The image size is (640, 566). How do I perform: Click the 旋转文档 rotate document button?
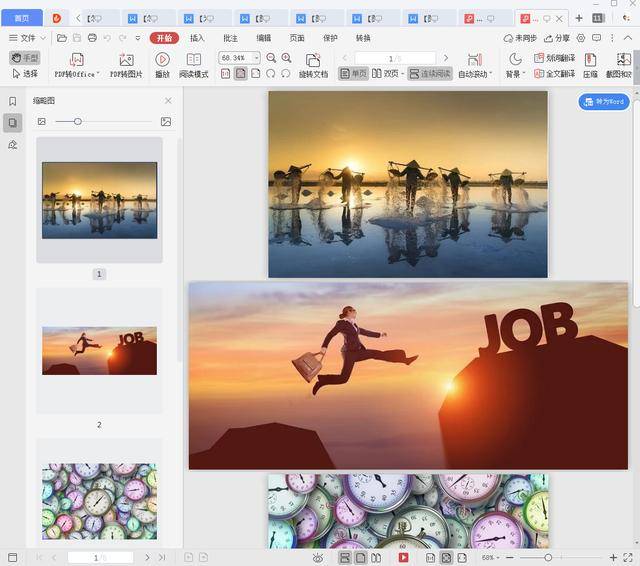click(313, 65)
